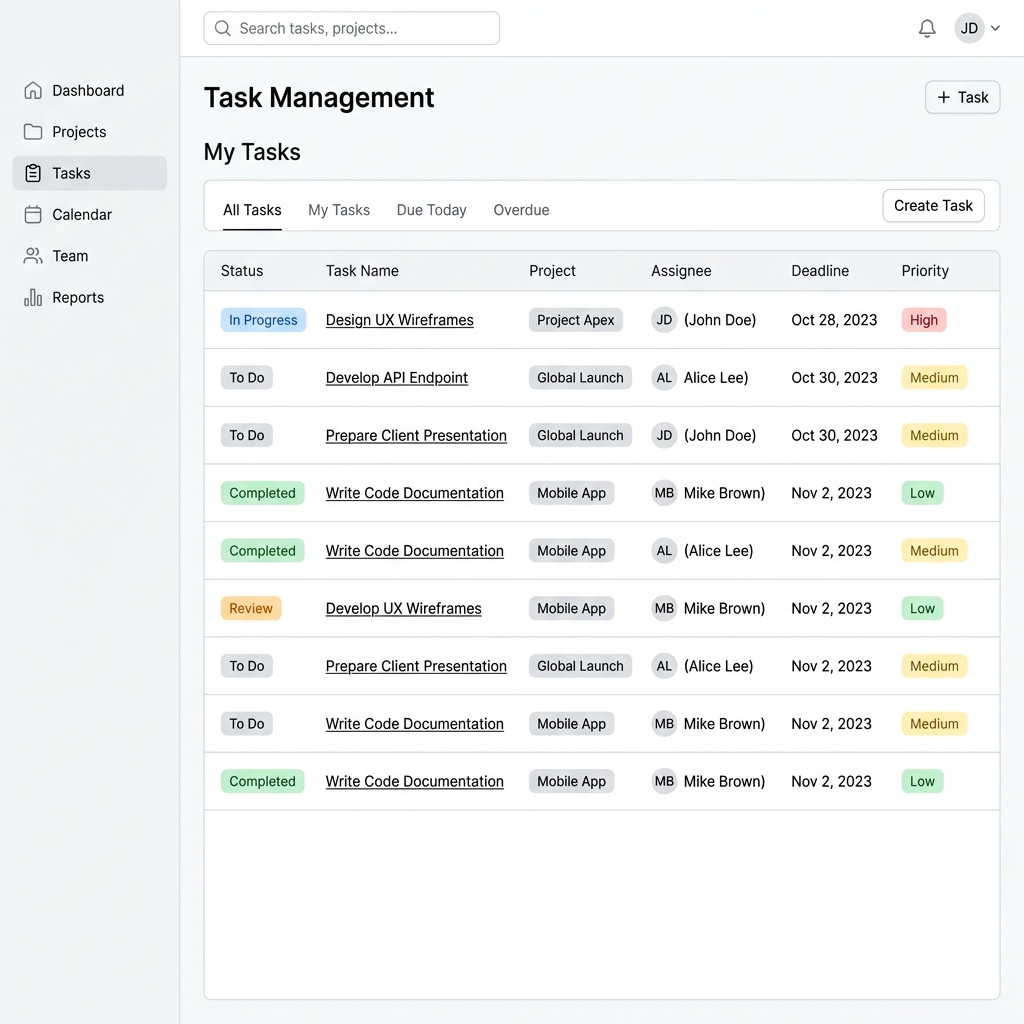The image size is (1024, 1024).
Task: Click AL avatar in Write Code Documentation row
Action: 664,551
